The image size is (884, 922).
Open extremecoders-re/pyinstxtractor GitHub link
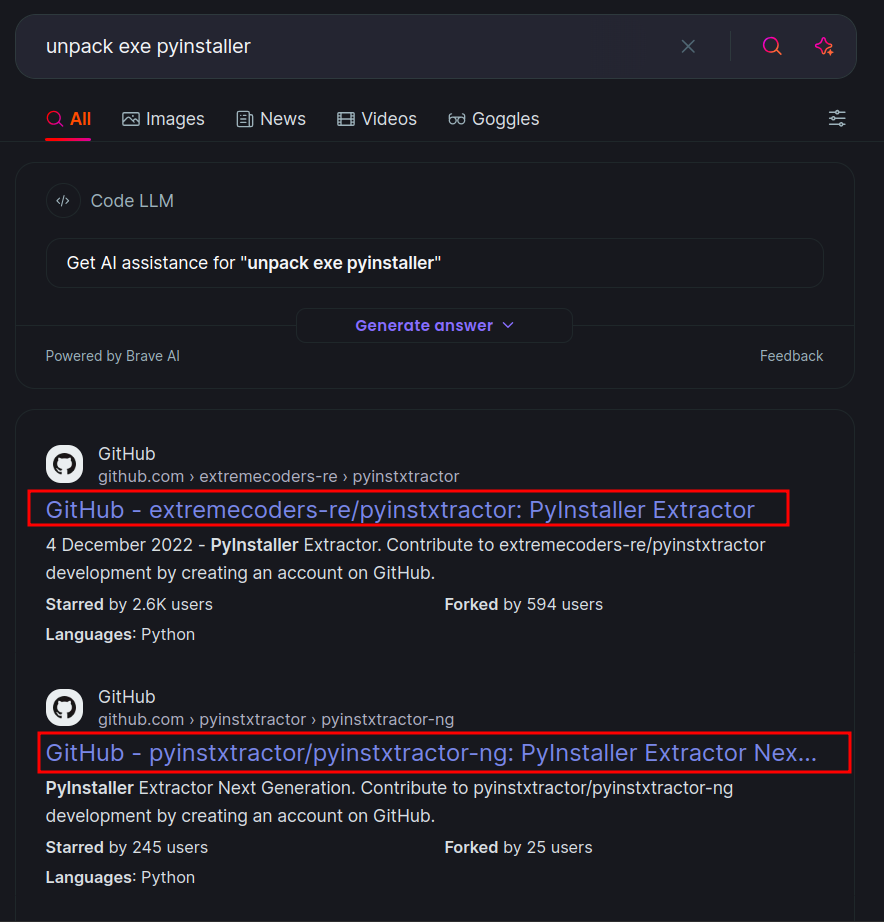[400, 510]
